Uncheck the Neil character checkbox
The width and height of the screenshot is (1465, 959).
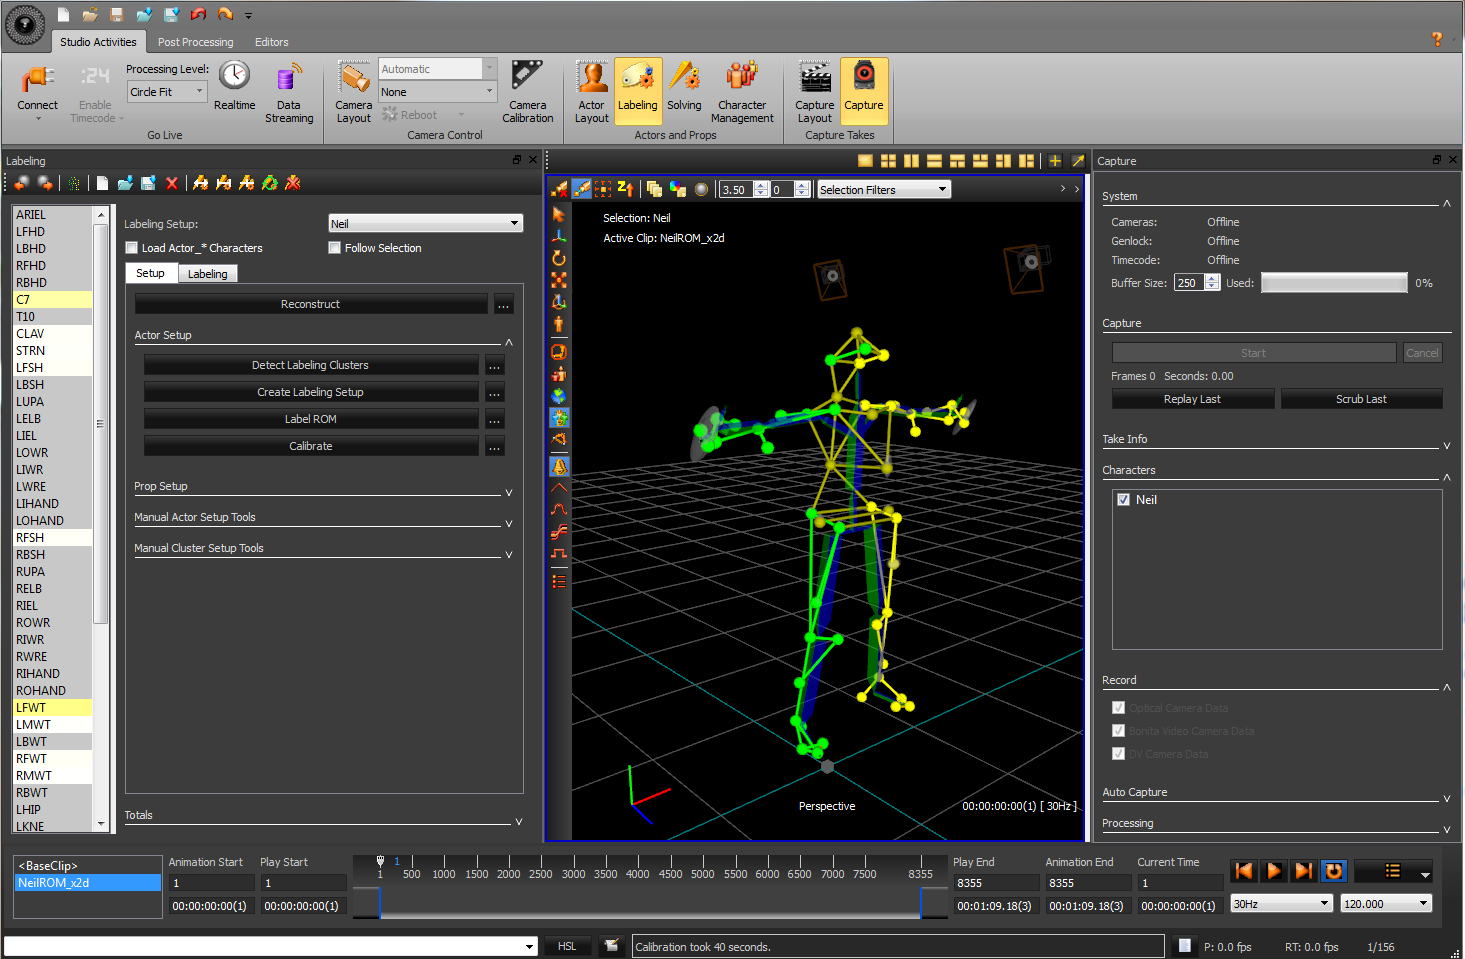click(x=1123, y=500)
